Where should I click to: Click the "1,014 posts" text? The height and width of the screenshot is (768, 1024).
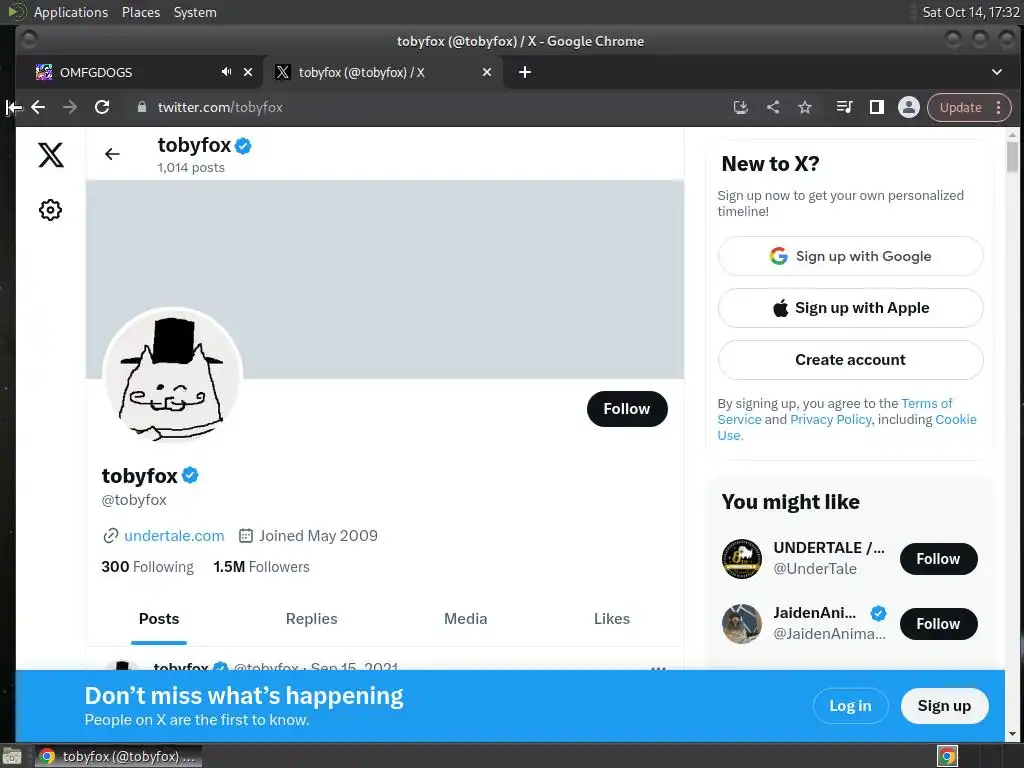pos(191,167)
